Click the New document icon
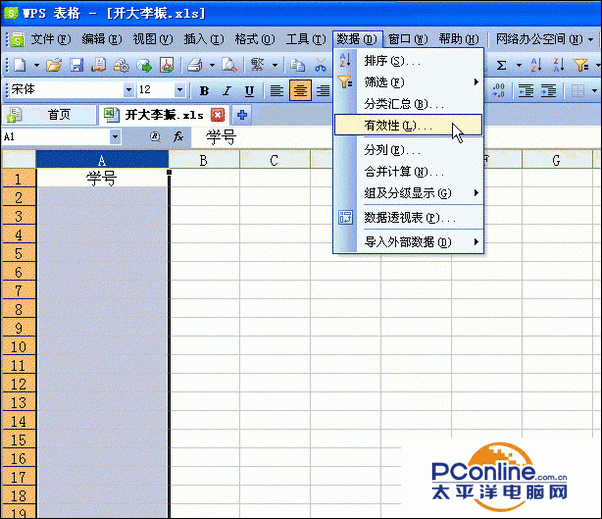 click(x=20, y=65)
